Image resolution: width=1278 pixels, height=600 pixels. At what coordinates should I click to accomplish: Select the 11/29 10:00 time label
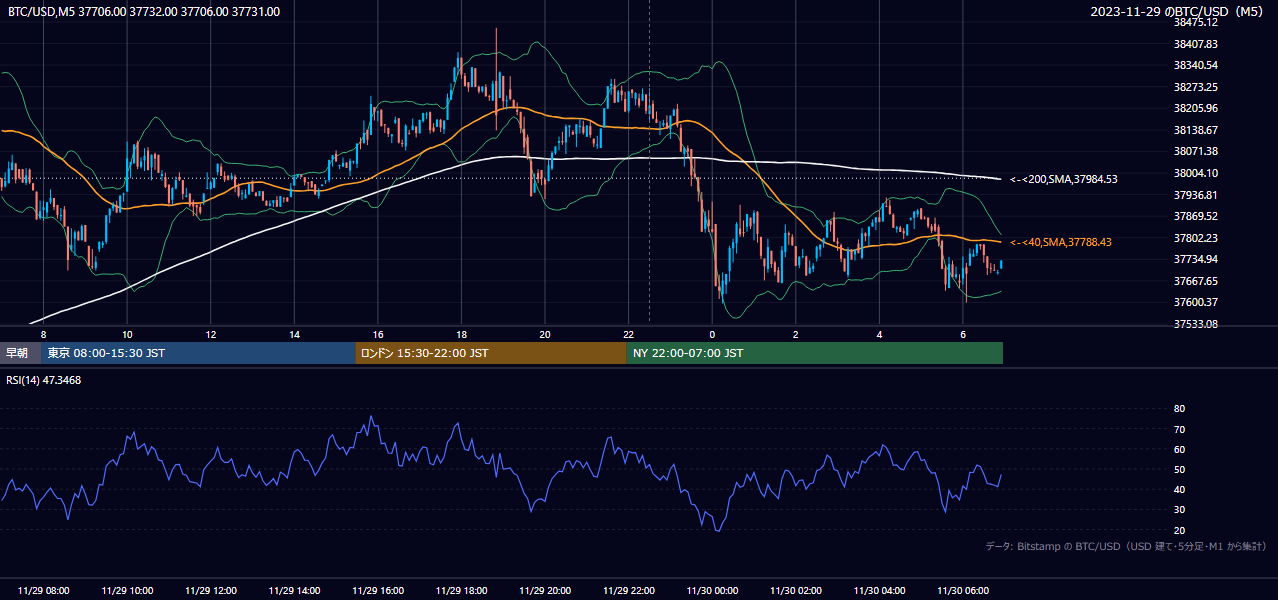tap(127, 591)
